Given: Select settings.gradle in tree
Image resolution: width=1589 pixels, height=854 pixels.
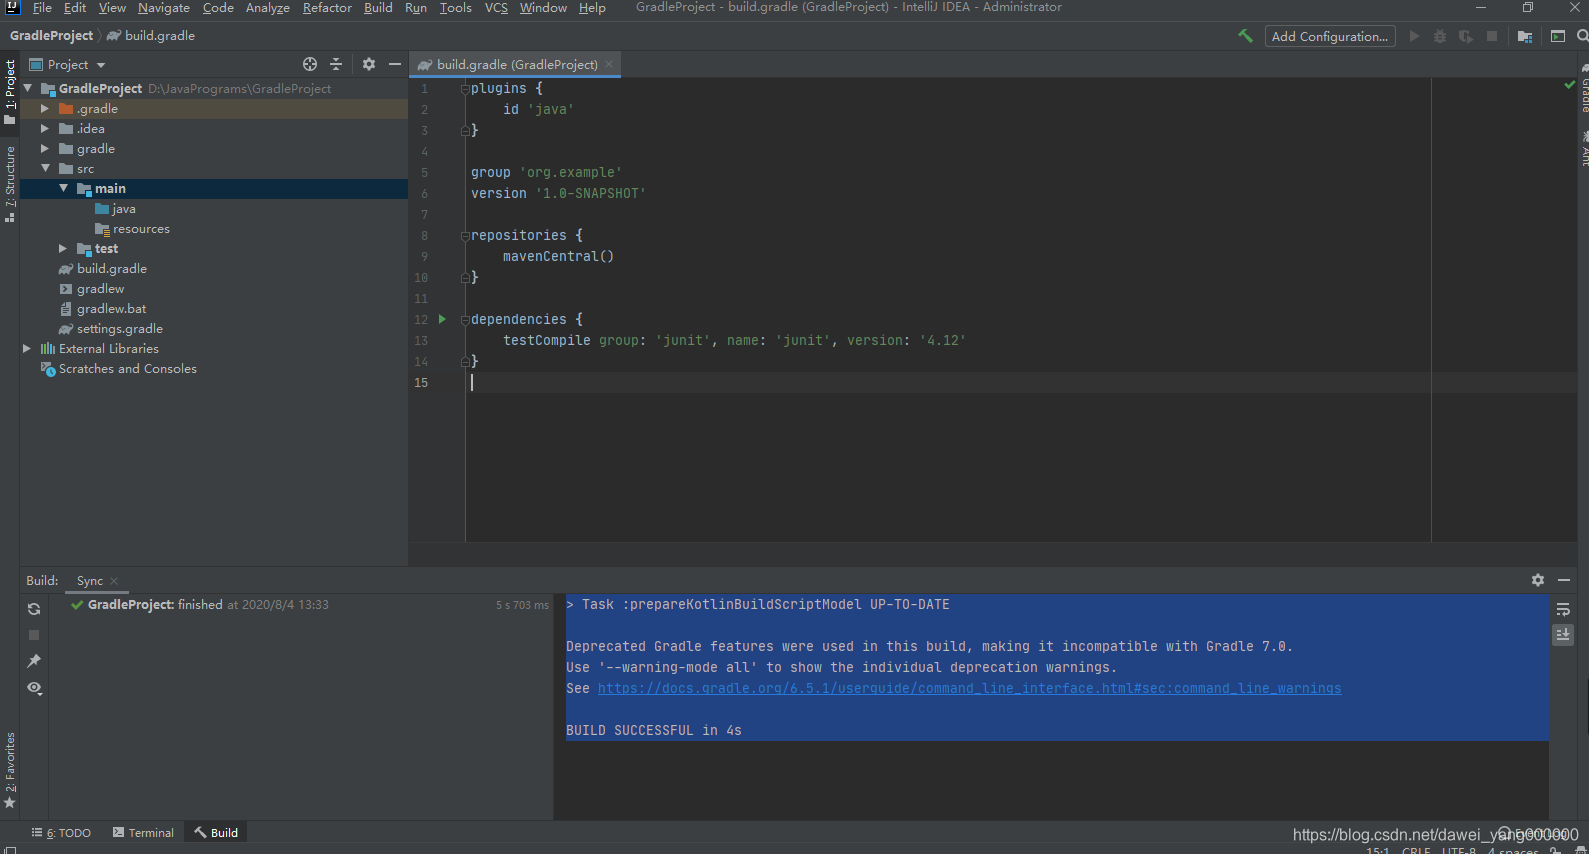Looking at the screenshot, I should click(x=119, y=328).
